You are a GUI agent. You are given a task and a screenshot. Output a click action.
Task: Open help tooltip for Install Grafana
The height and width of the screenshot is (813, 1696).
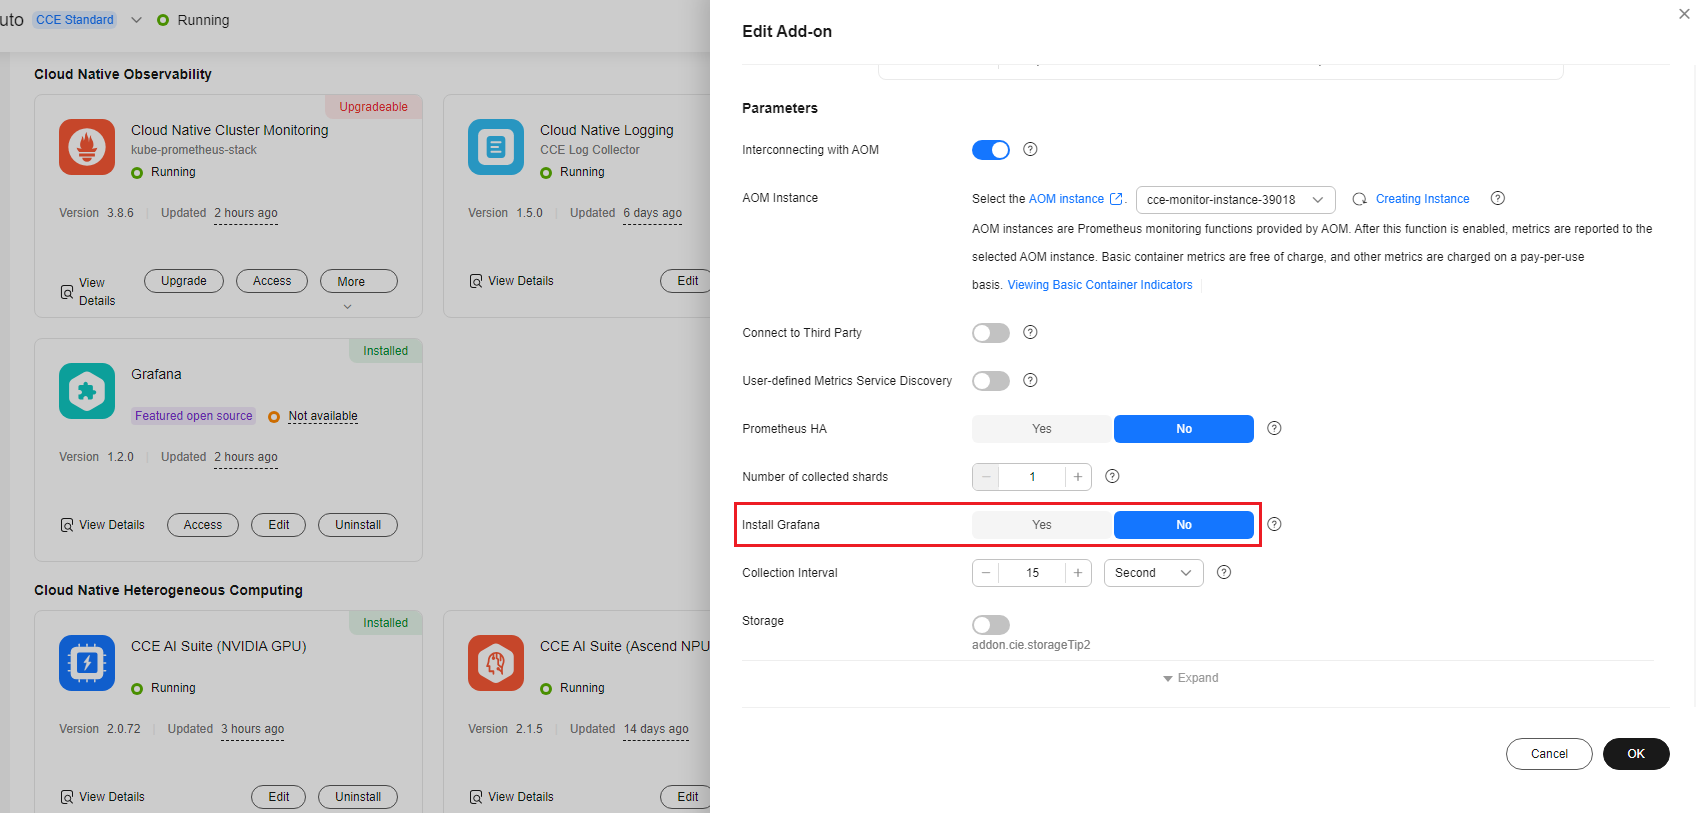coord(1274,524)
